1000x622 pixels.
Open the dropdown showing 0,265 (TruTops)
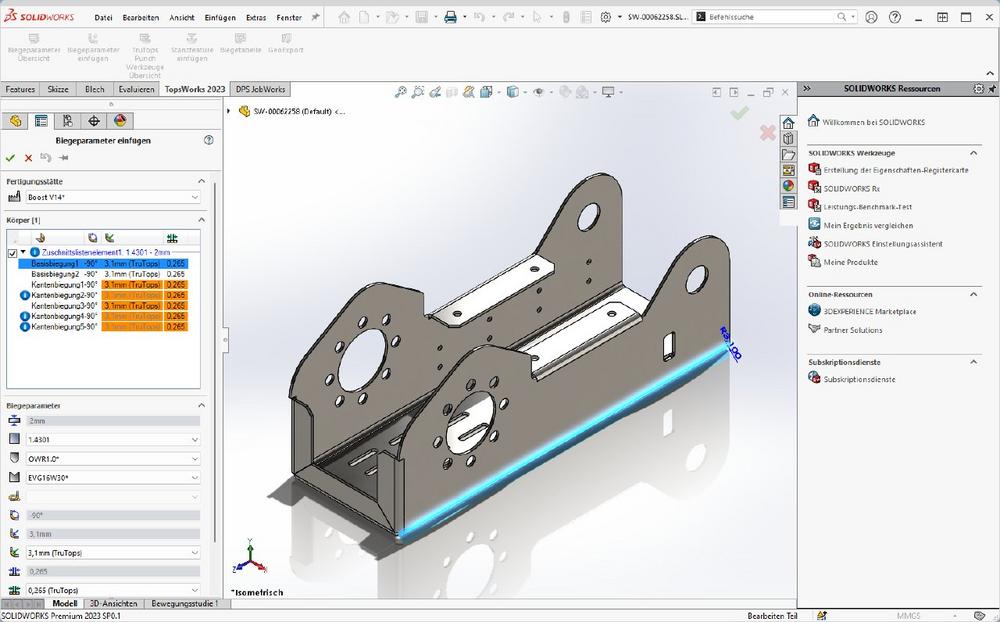113,590
